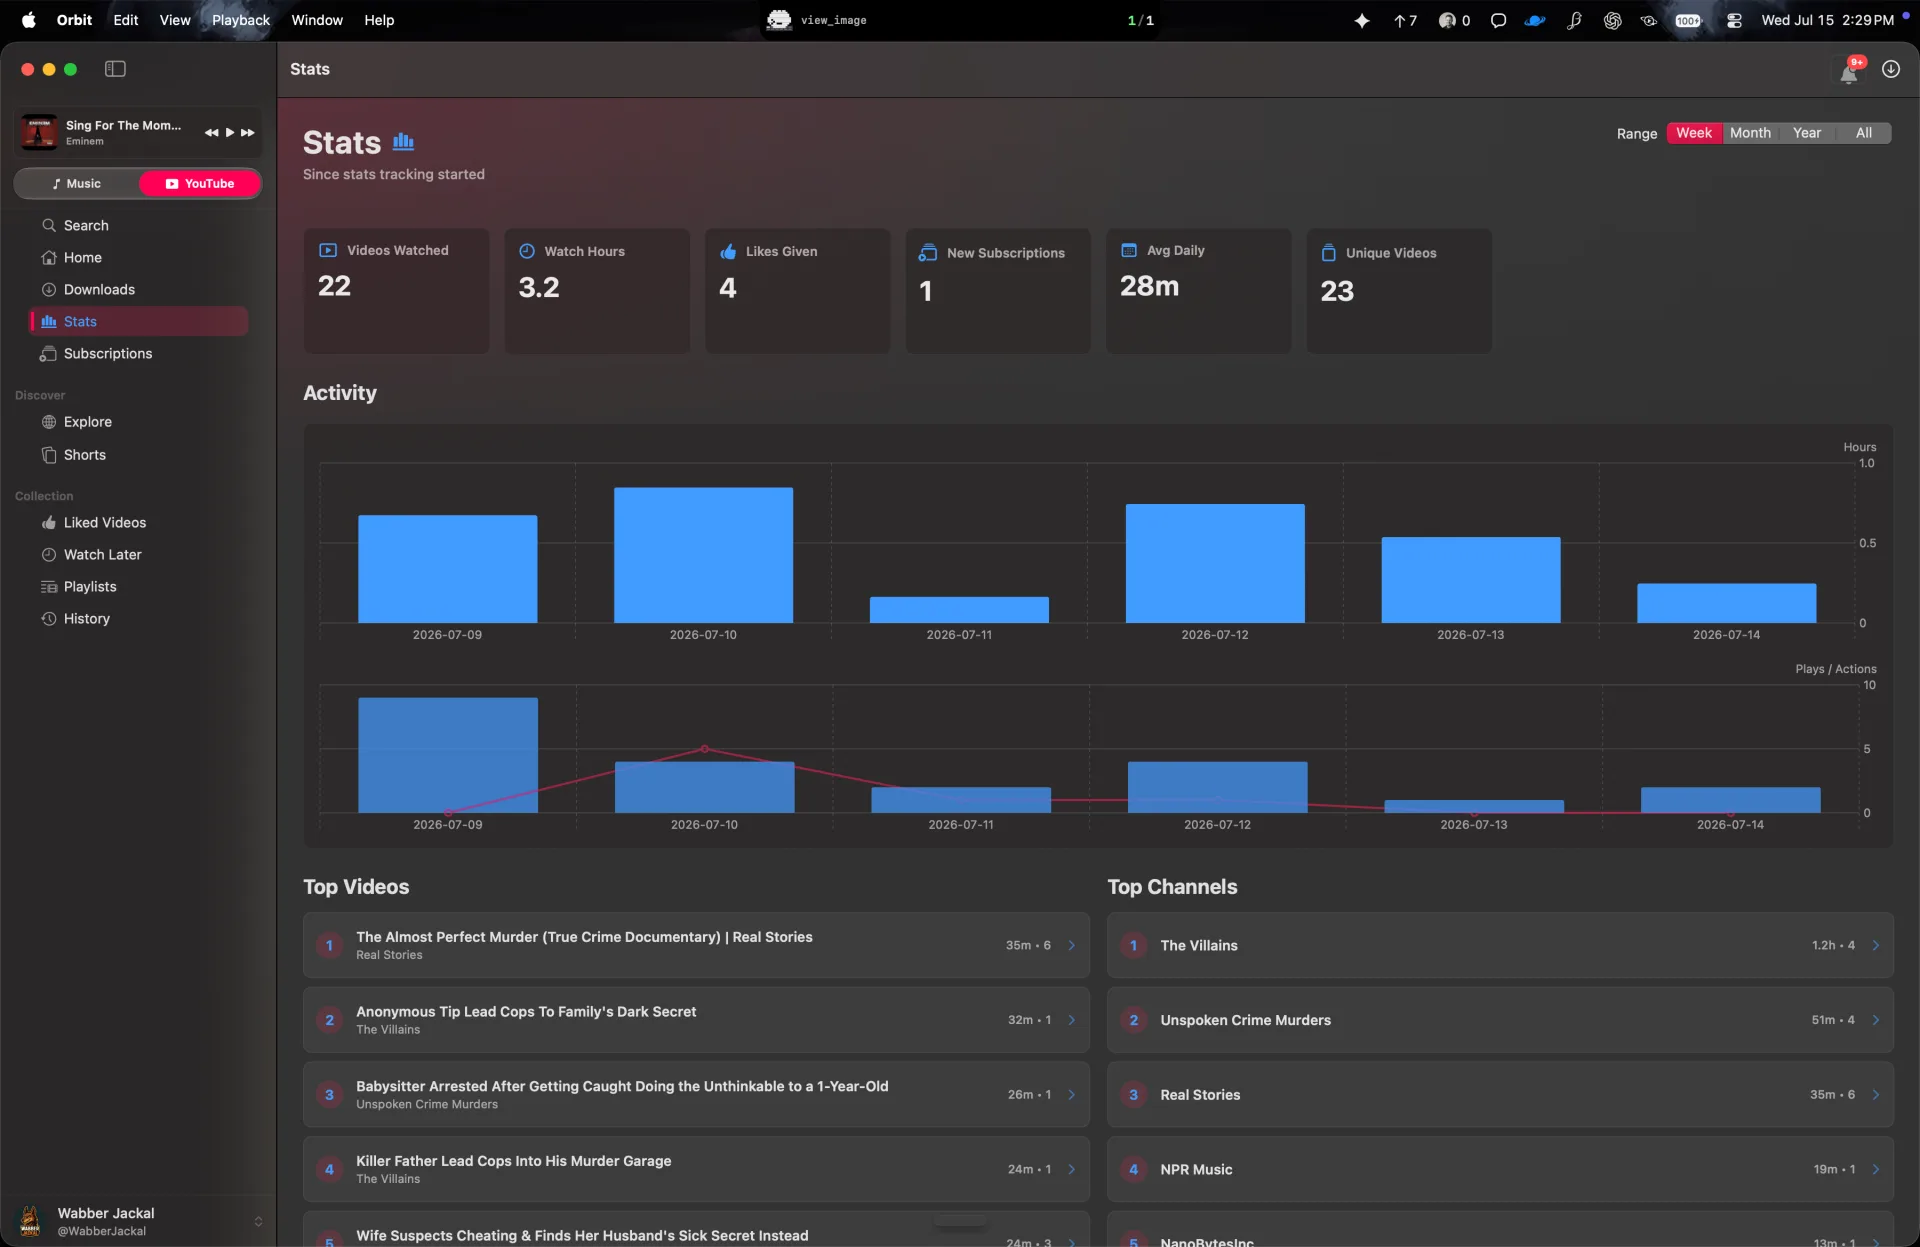Open the Orbit app menu
Screen dimensions: 1920x1247
click(x=75, y=20)
